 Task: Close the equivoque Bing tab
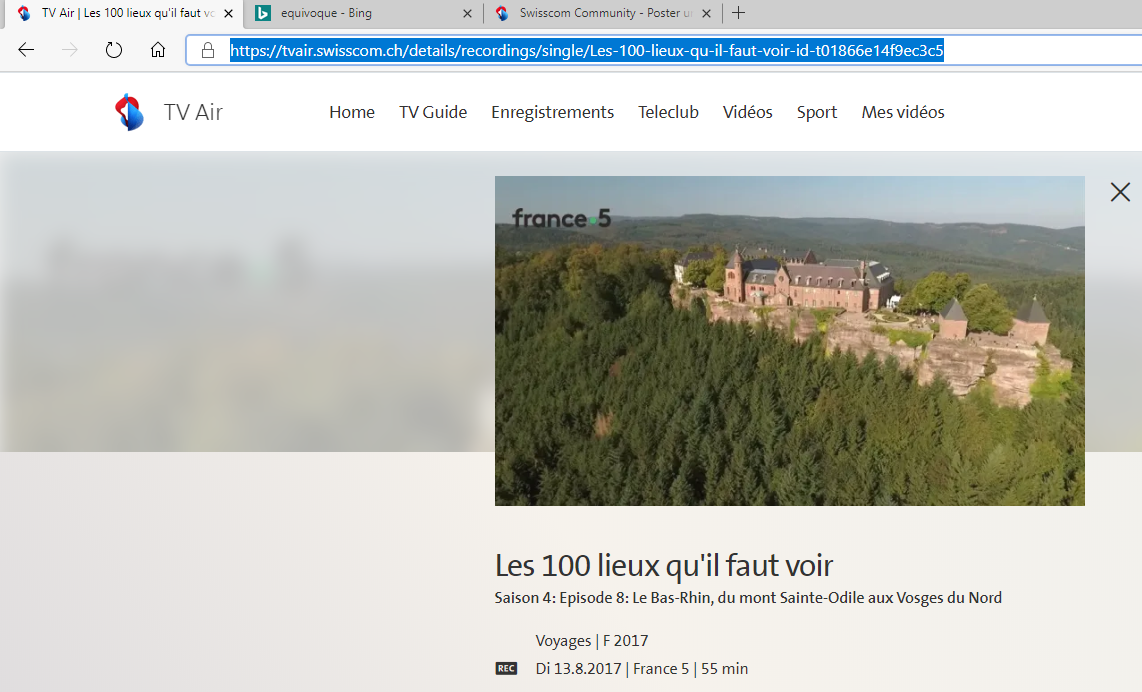[x=468, y=13]
